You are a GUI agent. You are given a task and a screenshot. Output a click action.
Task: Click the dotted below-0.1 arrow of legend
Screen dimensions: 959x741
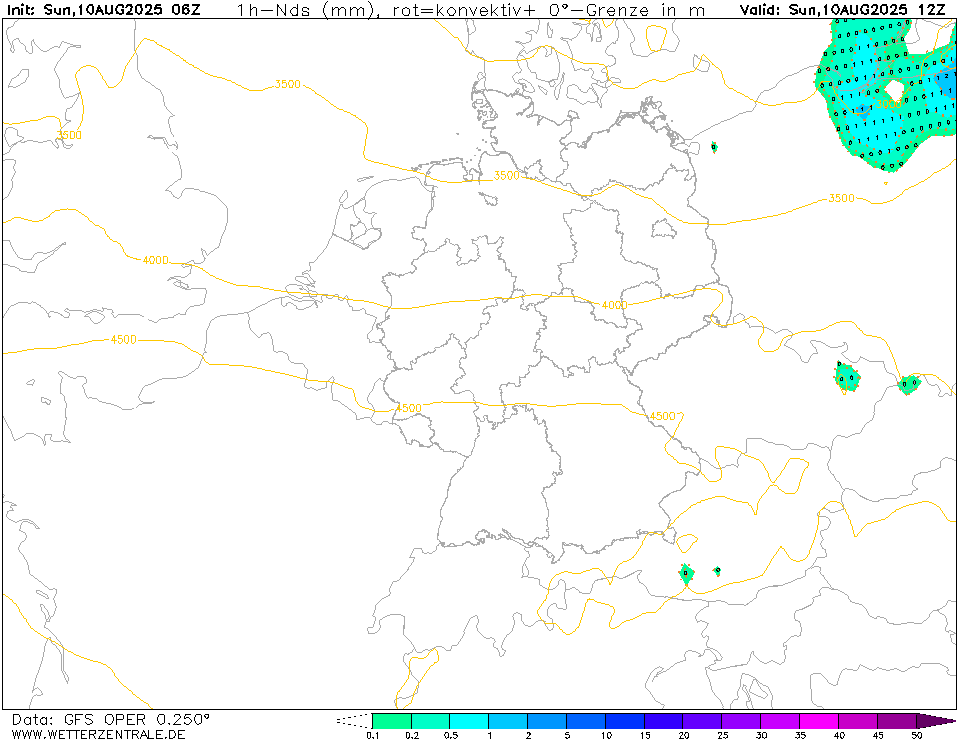354,721
